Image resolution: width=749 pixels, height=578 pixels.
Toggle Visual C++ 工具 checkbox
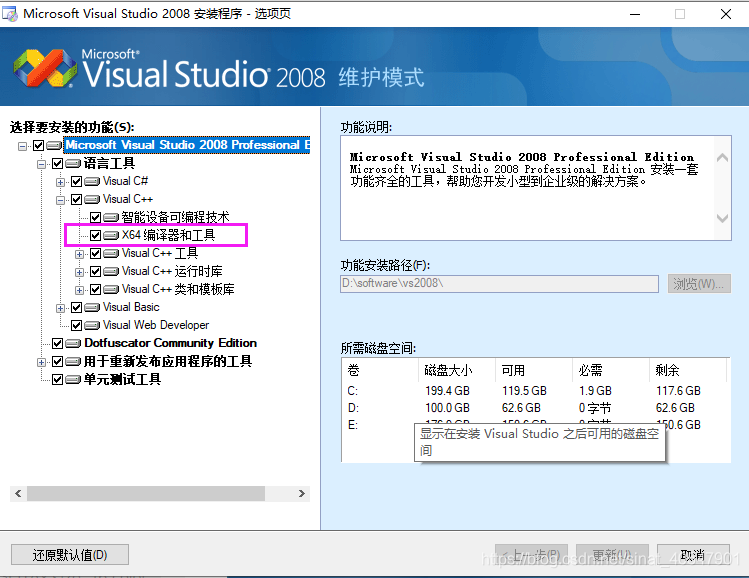click(96, 254)
